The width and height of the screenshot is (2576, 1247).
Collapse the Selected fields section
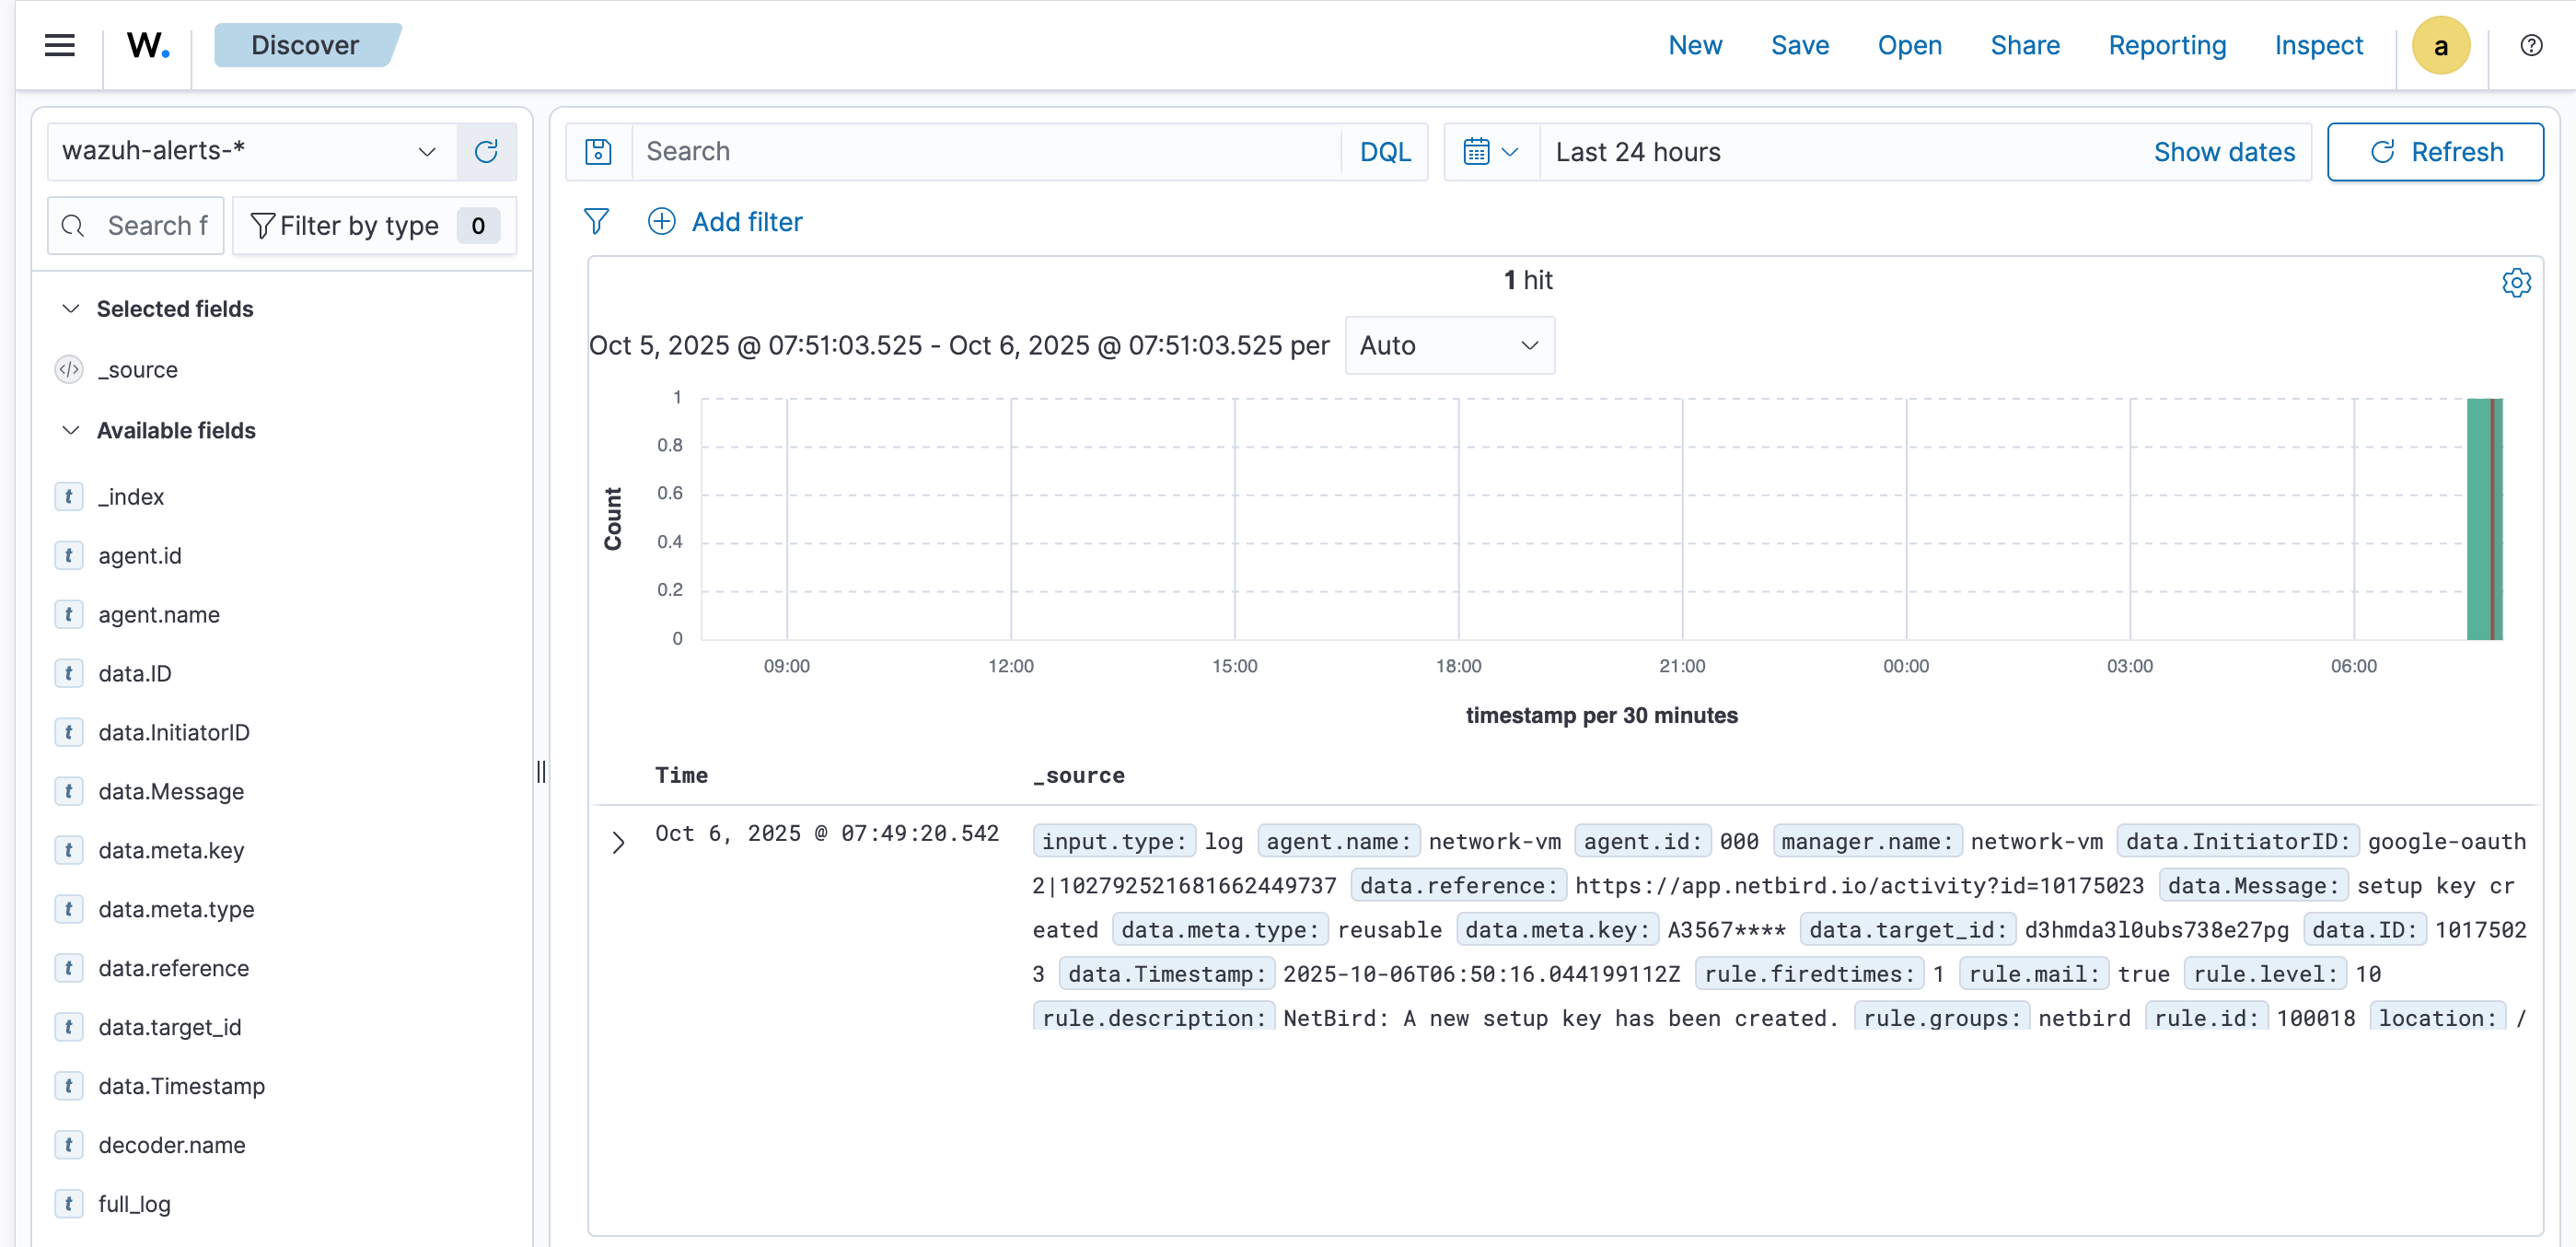(71, 309)
